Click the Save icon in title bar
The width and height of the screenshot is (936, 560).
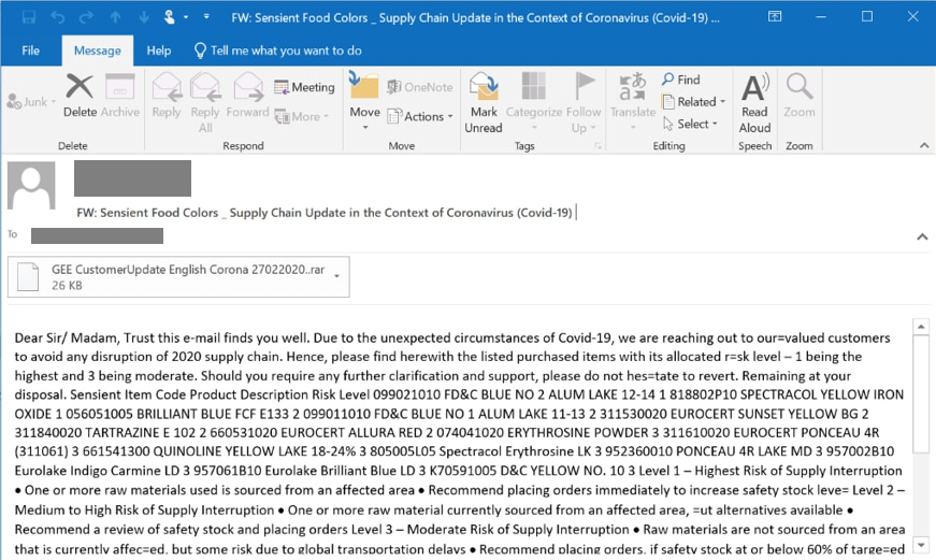point(28,17)
